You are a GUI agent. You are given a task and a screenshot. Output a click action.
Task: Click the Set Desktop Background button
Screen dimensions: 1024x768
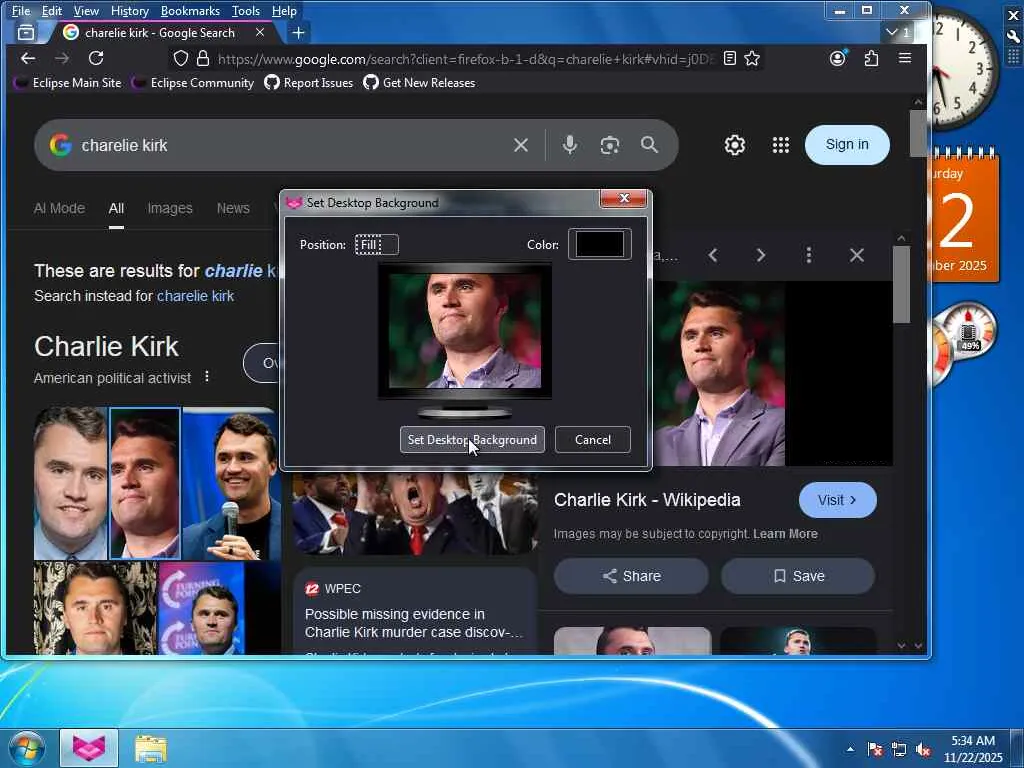(472, 440)
